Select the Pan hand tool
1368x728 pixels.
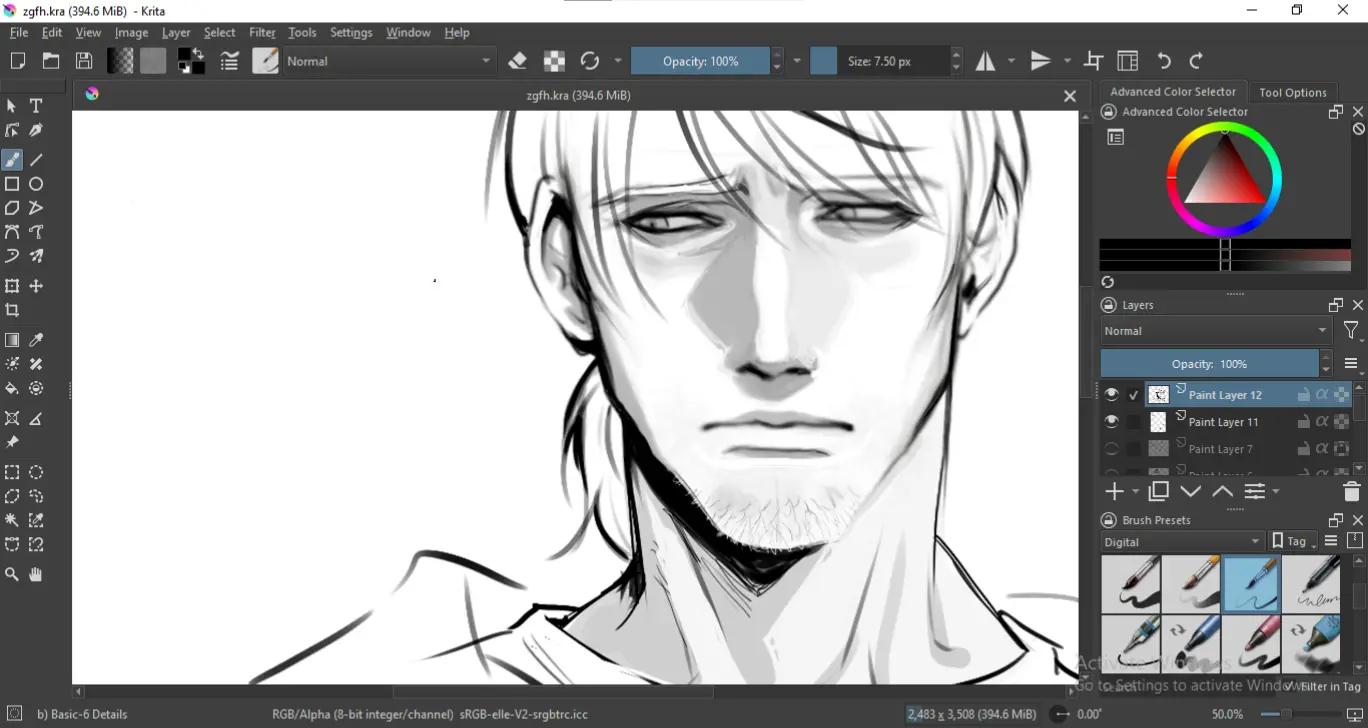[x=36, y=574]
